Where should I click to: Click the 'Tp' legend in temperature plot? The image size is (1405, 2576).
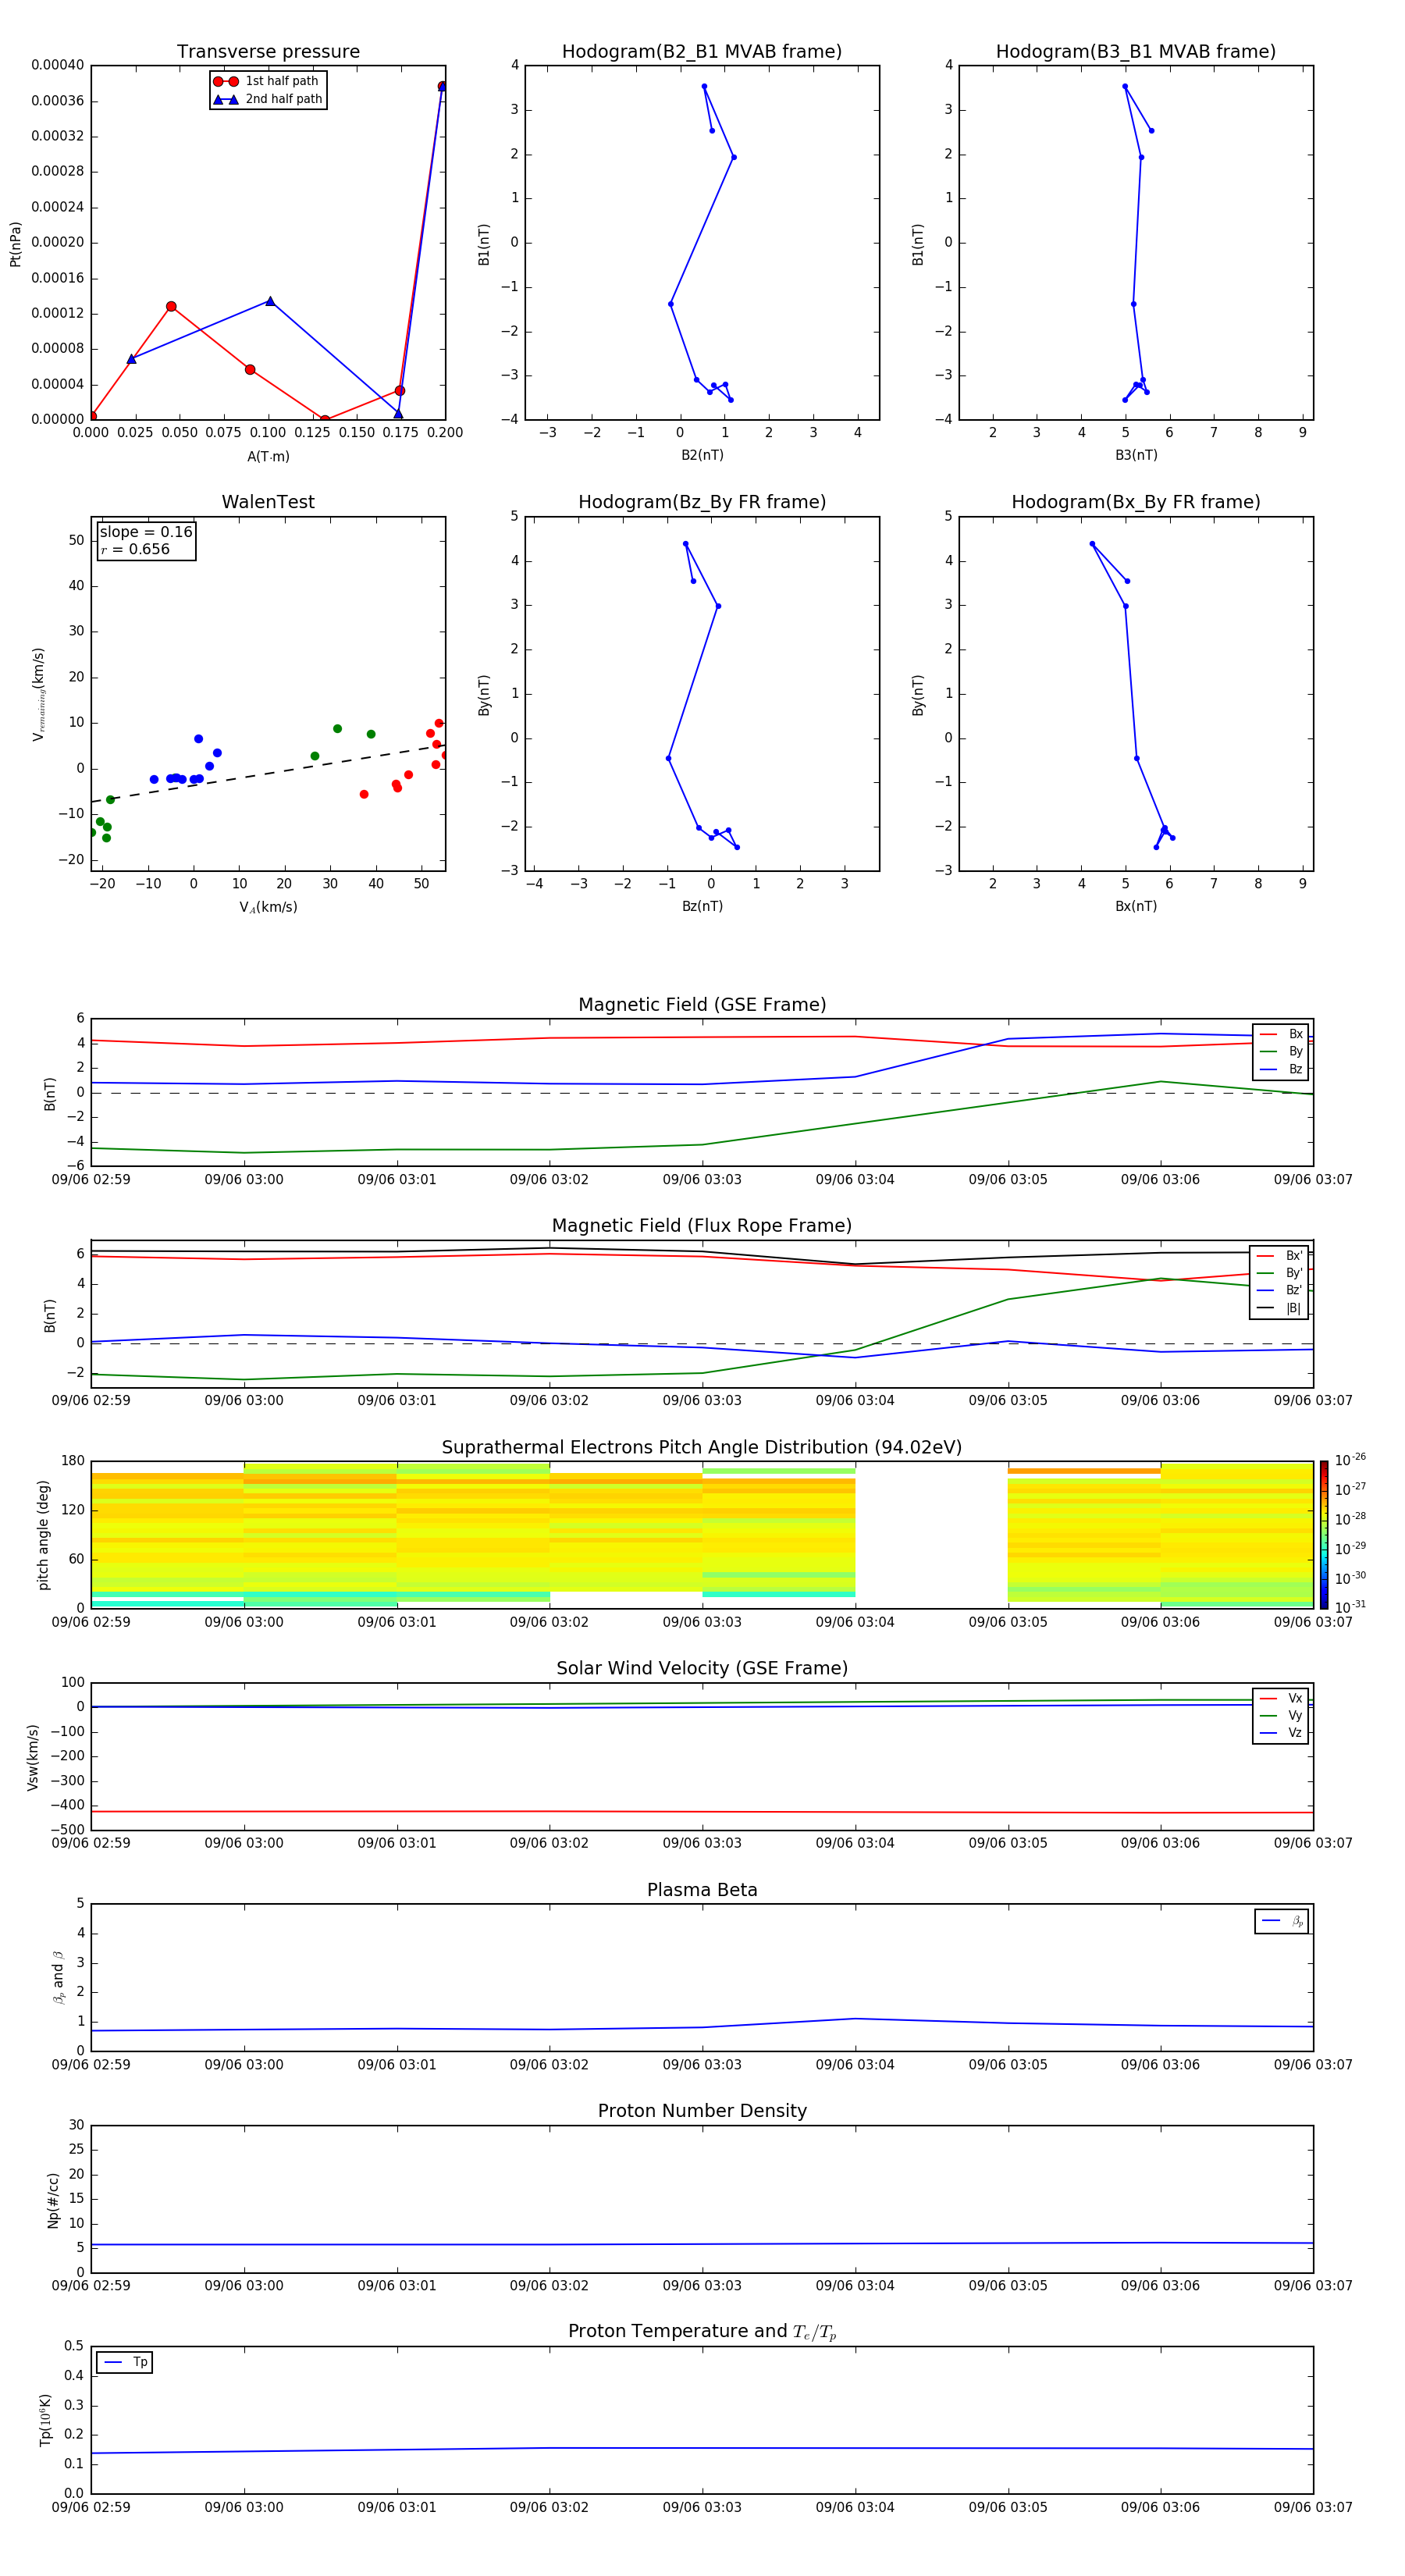(x=125, y=2362)
